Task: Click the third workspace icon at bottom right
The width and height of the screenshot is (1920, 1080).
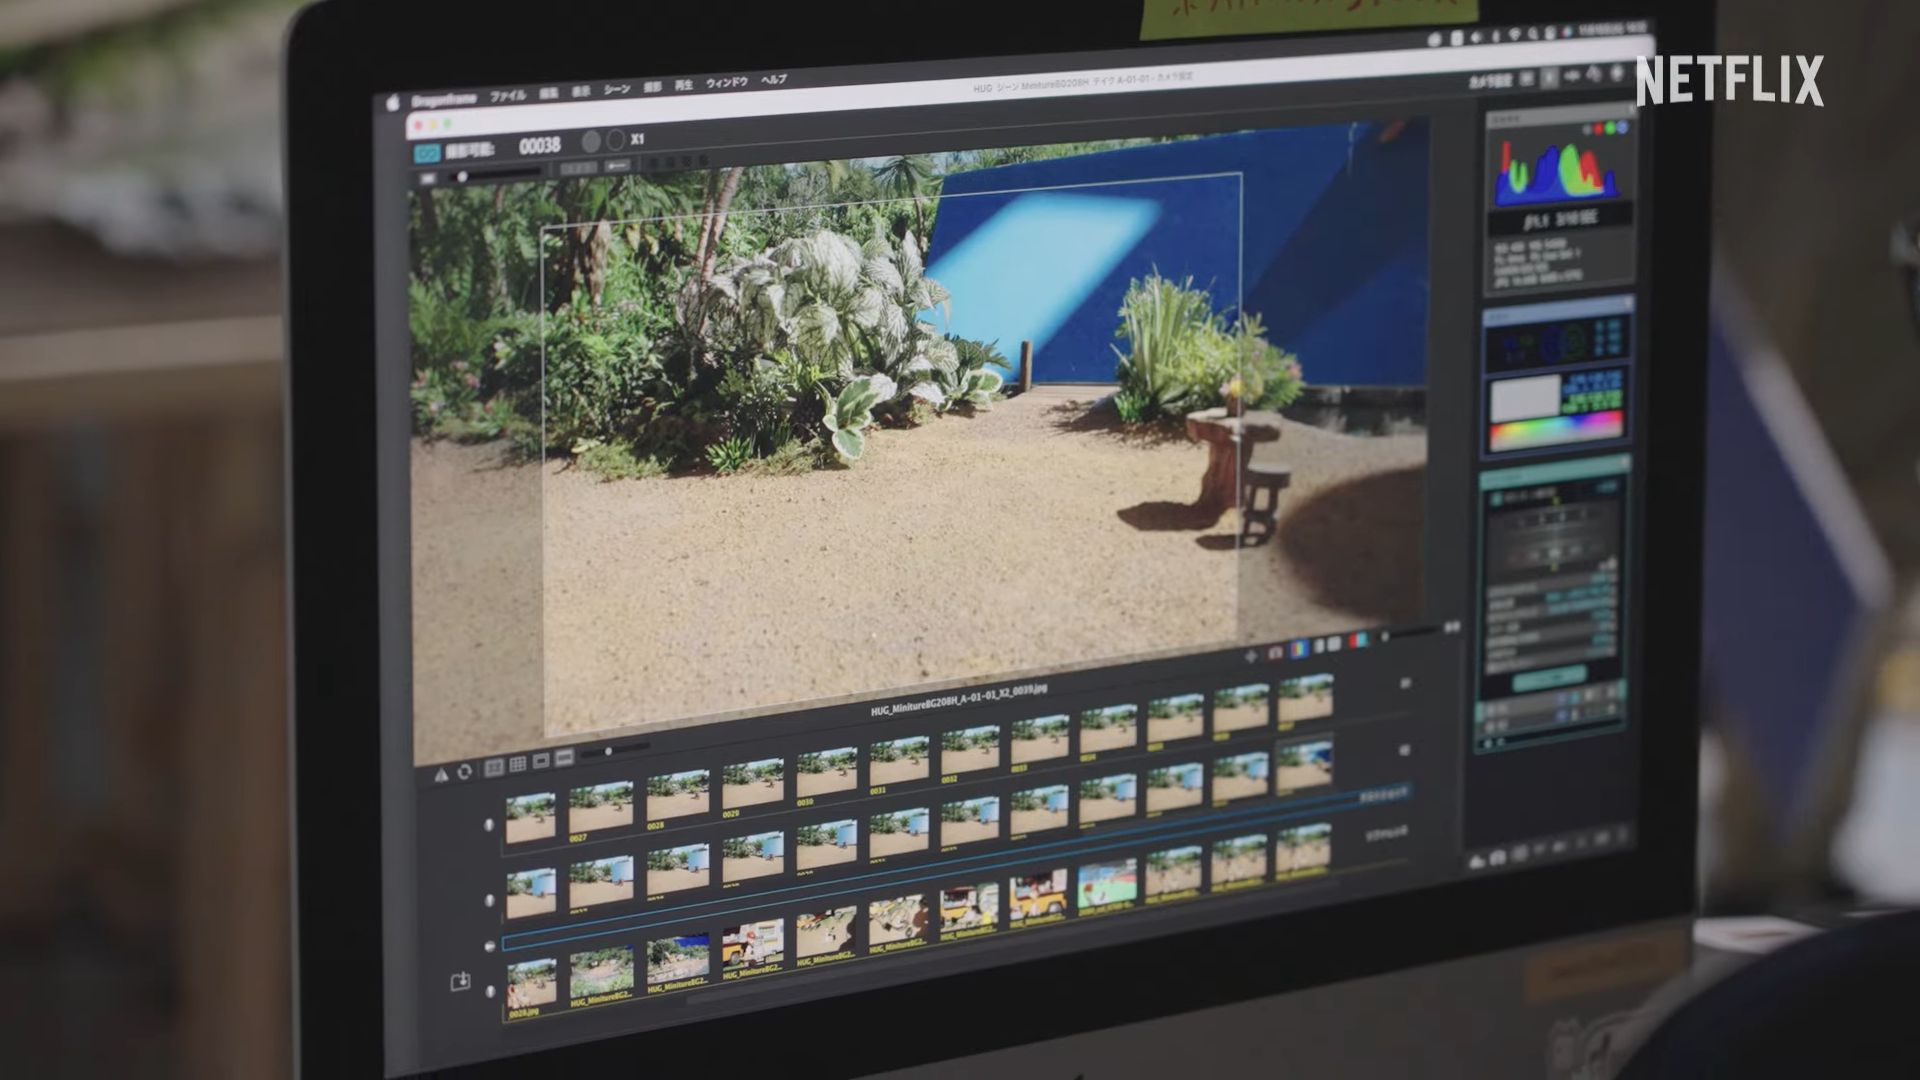Action: pos(1519,853)
